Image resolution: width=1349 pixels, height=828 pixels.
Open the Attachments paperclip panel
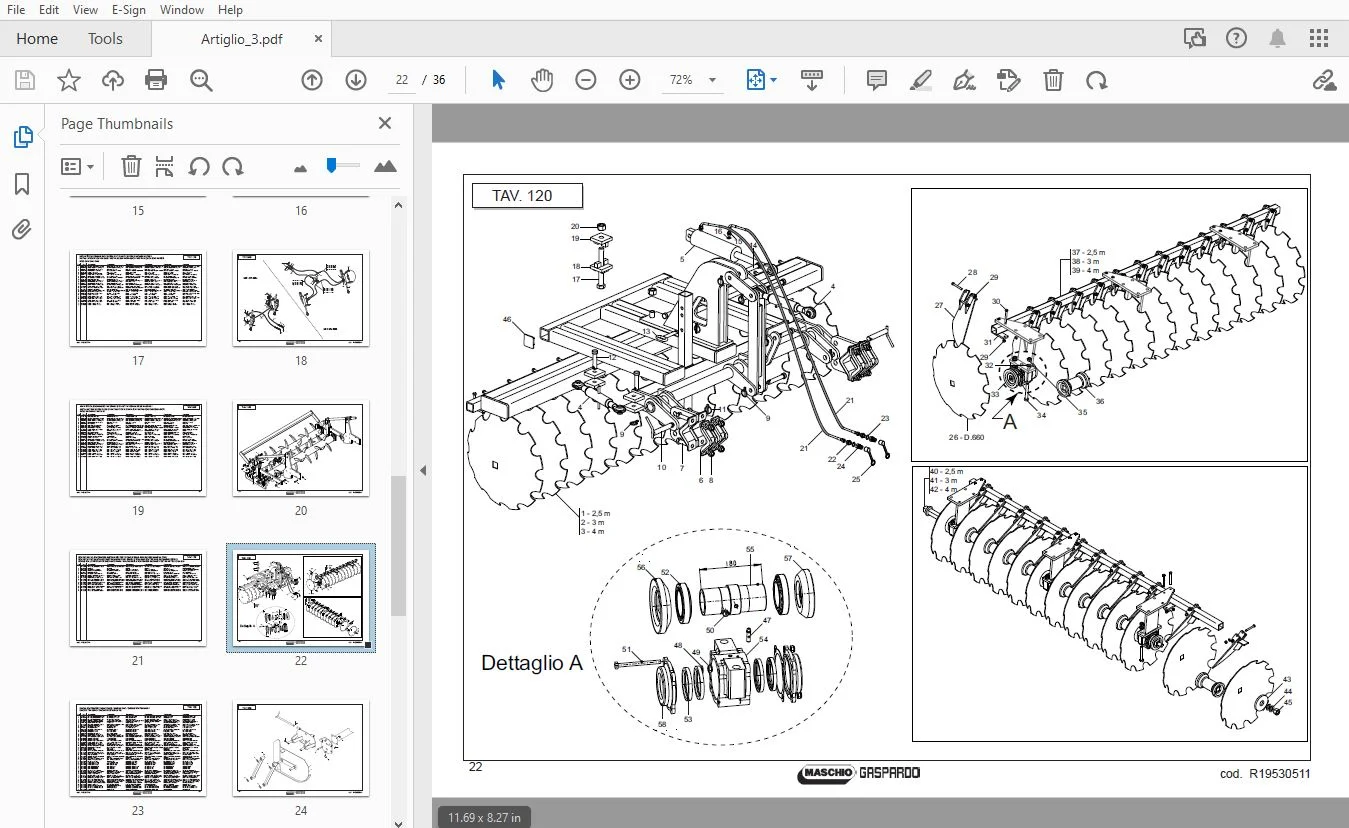click(22, 230)
